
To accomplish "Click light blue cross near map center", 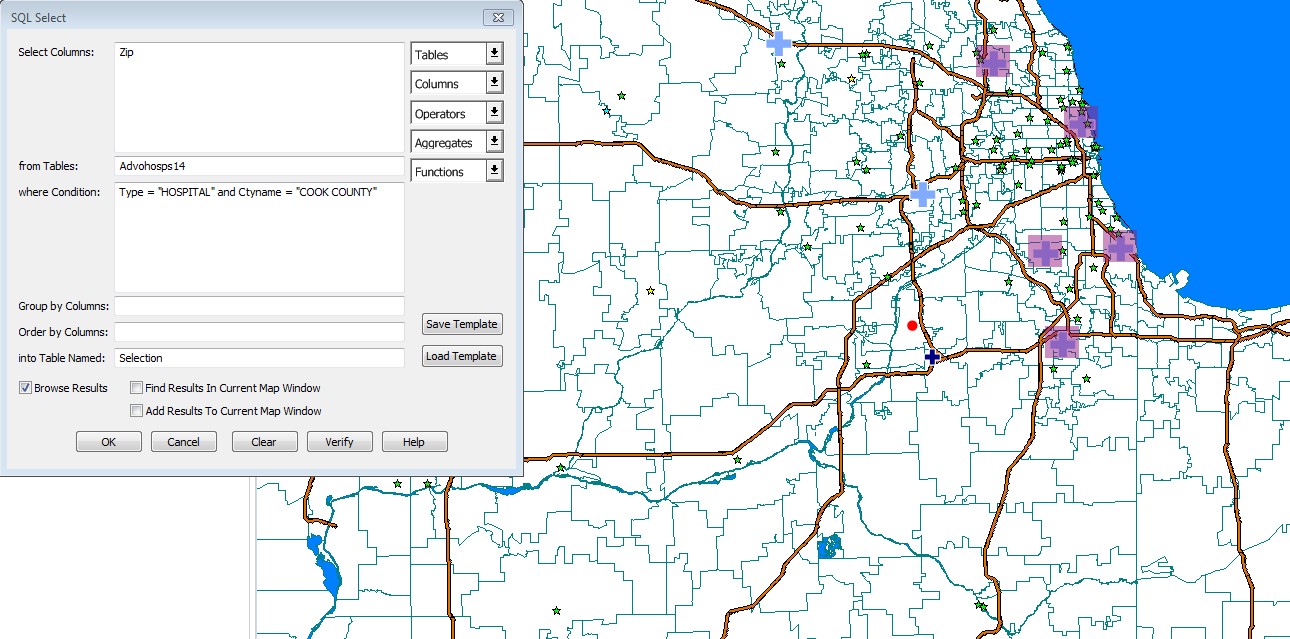I will click(922, 195).
